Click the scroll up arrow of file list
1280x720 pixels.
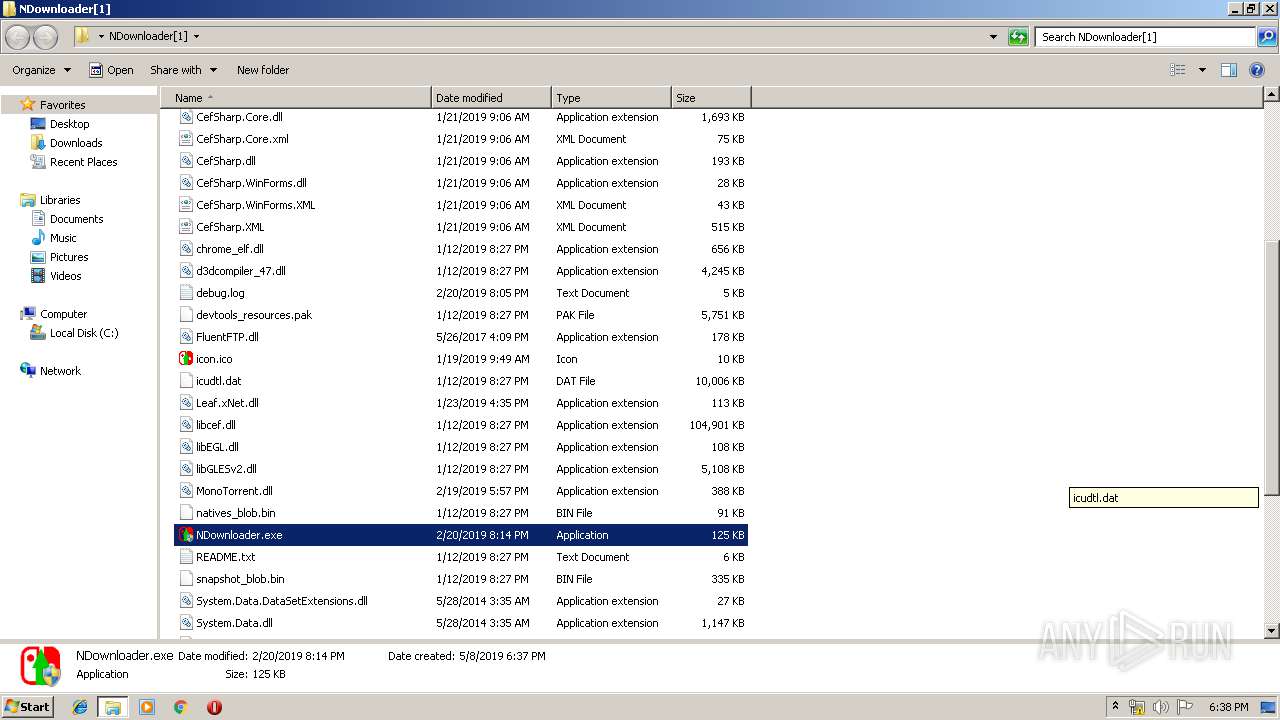(x=1271, y=95)
